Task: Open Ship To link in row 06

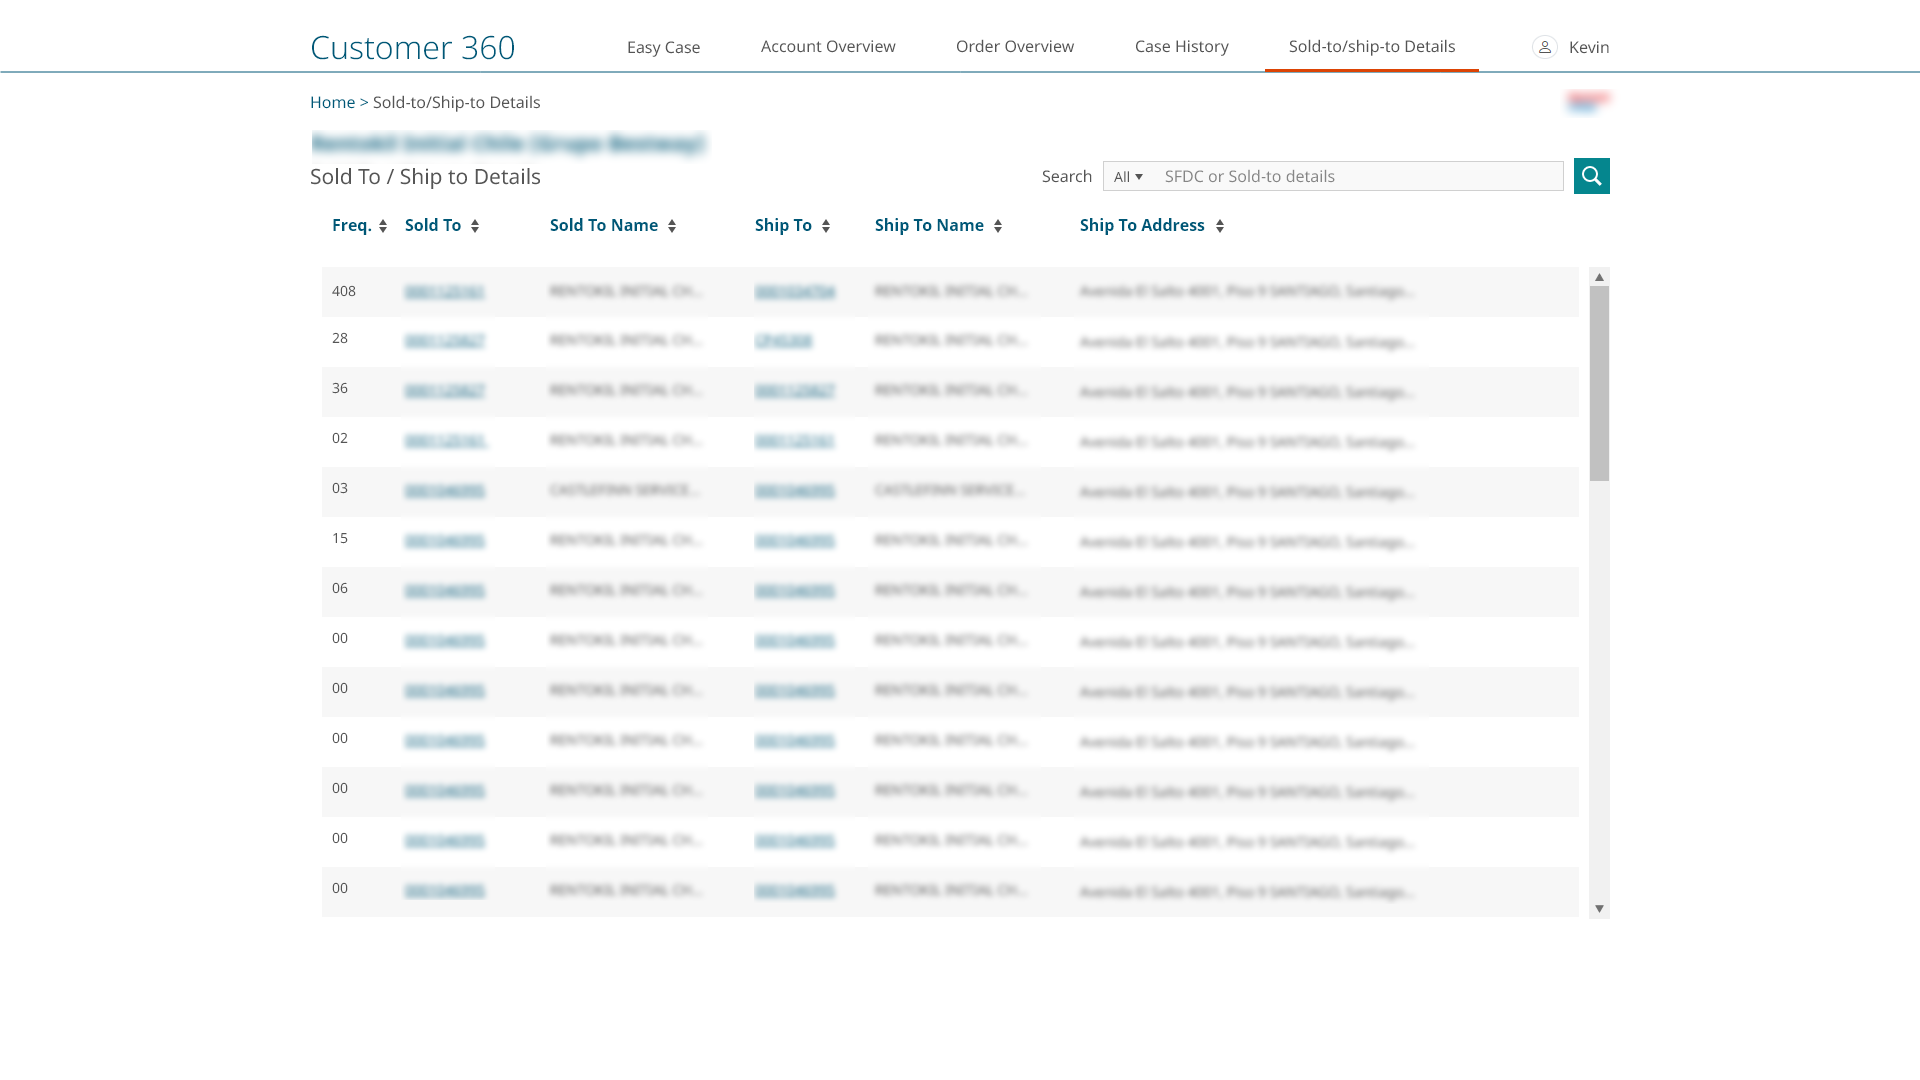Action: pyautogui.click(x=795, y=591)
